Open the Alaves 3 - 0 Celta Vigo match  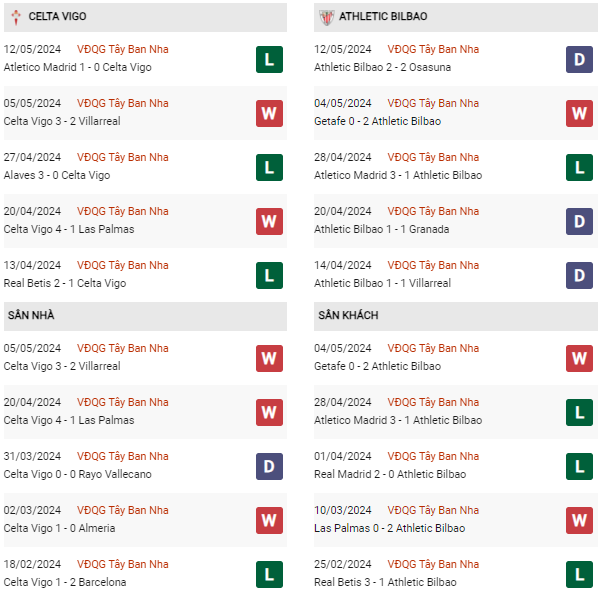57,175
